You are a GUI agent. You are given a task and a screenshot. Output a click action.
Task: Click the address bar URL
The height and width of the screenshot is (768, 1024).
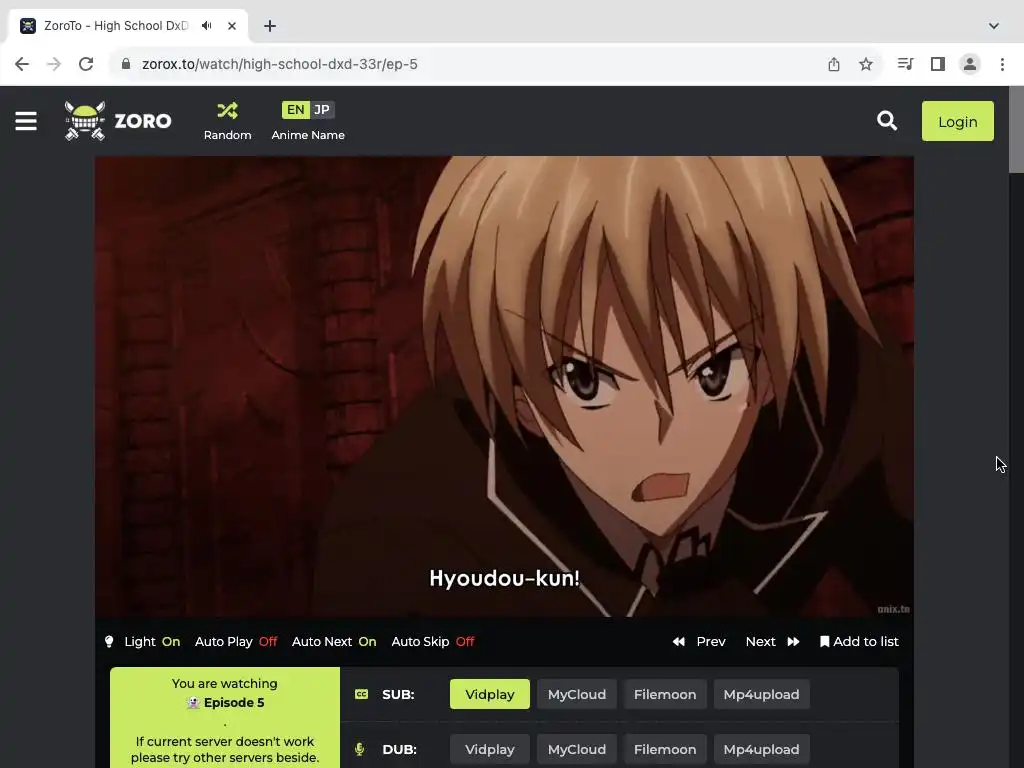280,64
